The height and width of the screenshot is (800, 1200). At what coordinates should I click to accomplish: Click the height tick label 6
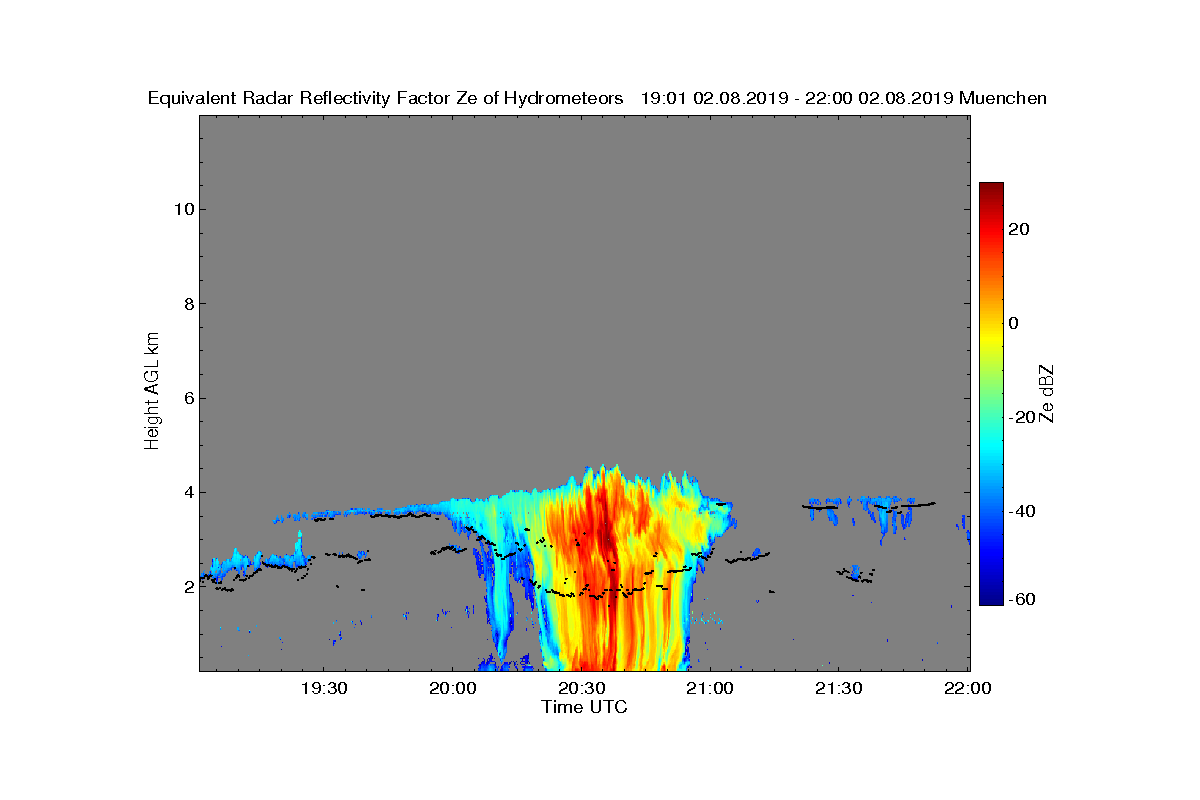[187, 398]
